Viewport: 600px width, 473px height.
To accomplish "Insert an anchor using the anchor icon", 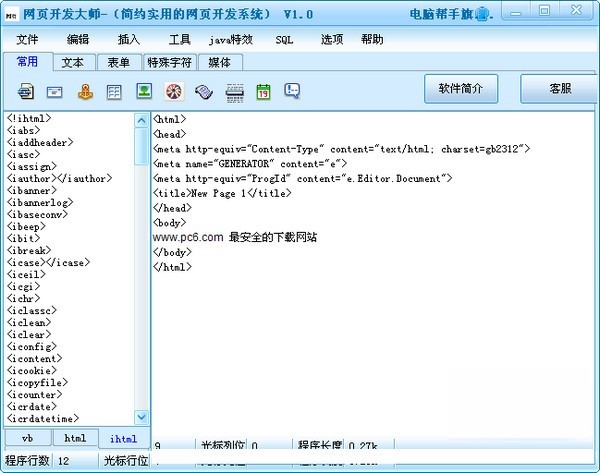I will 86,91.
